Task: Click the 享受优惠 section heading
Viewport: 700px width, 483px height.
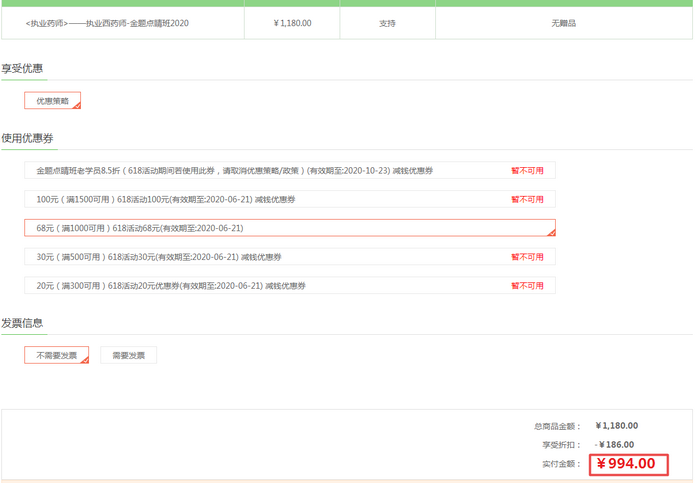Action: point(22,69)
